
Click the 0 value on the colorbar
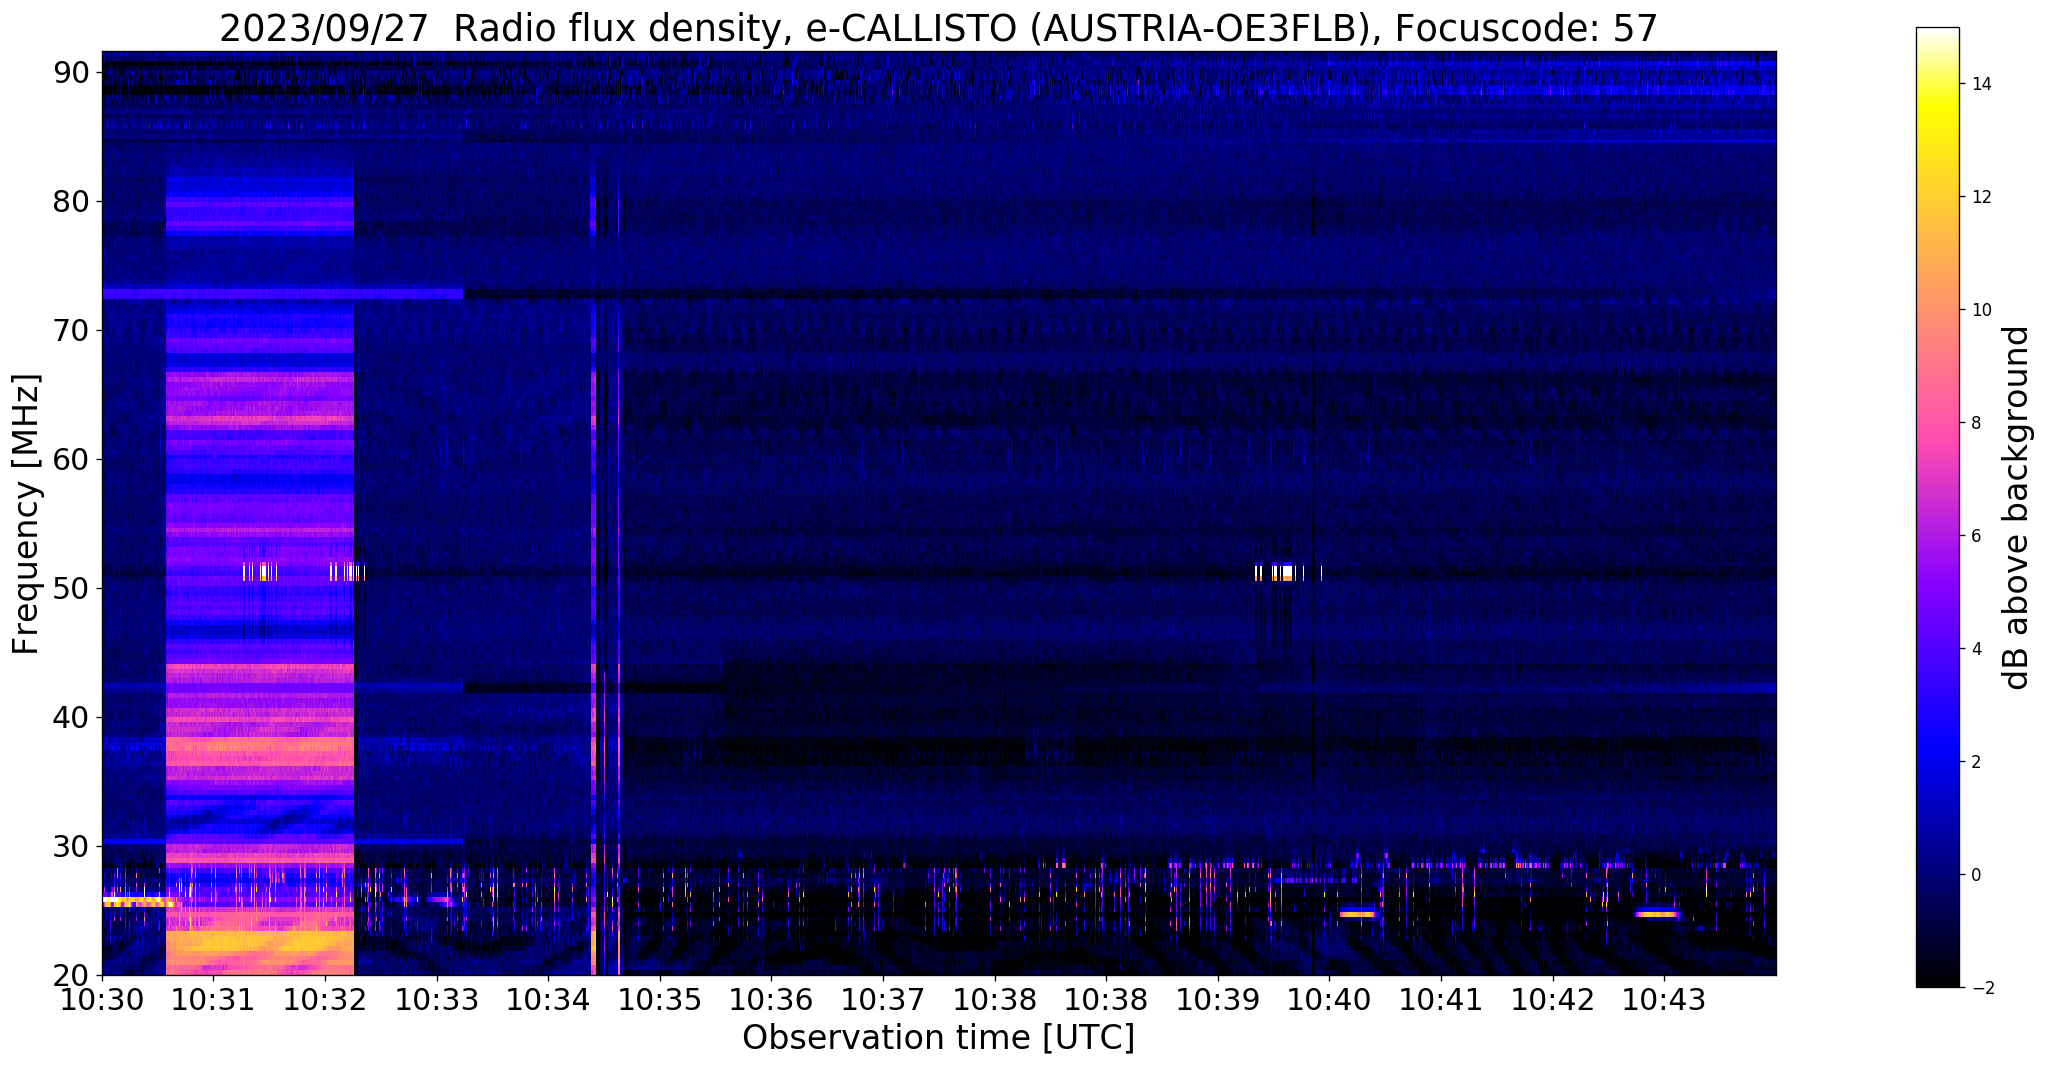click(1975, 875)
